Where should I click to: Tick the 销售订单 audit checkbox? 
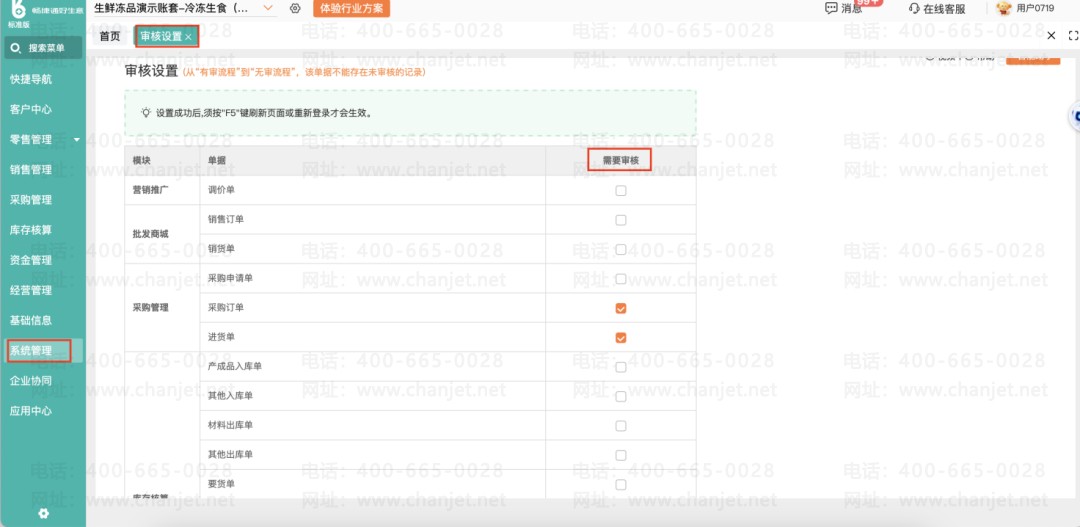pos(621,220)
